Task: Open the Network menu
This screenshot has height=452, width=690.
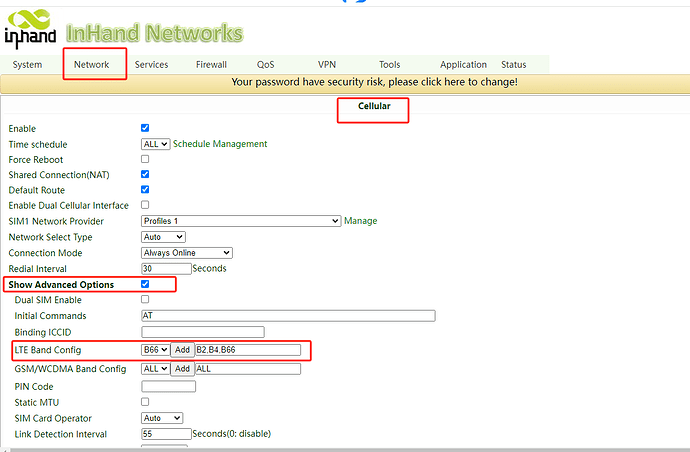Action: (x=92, y=65)
